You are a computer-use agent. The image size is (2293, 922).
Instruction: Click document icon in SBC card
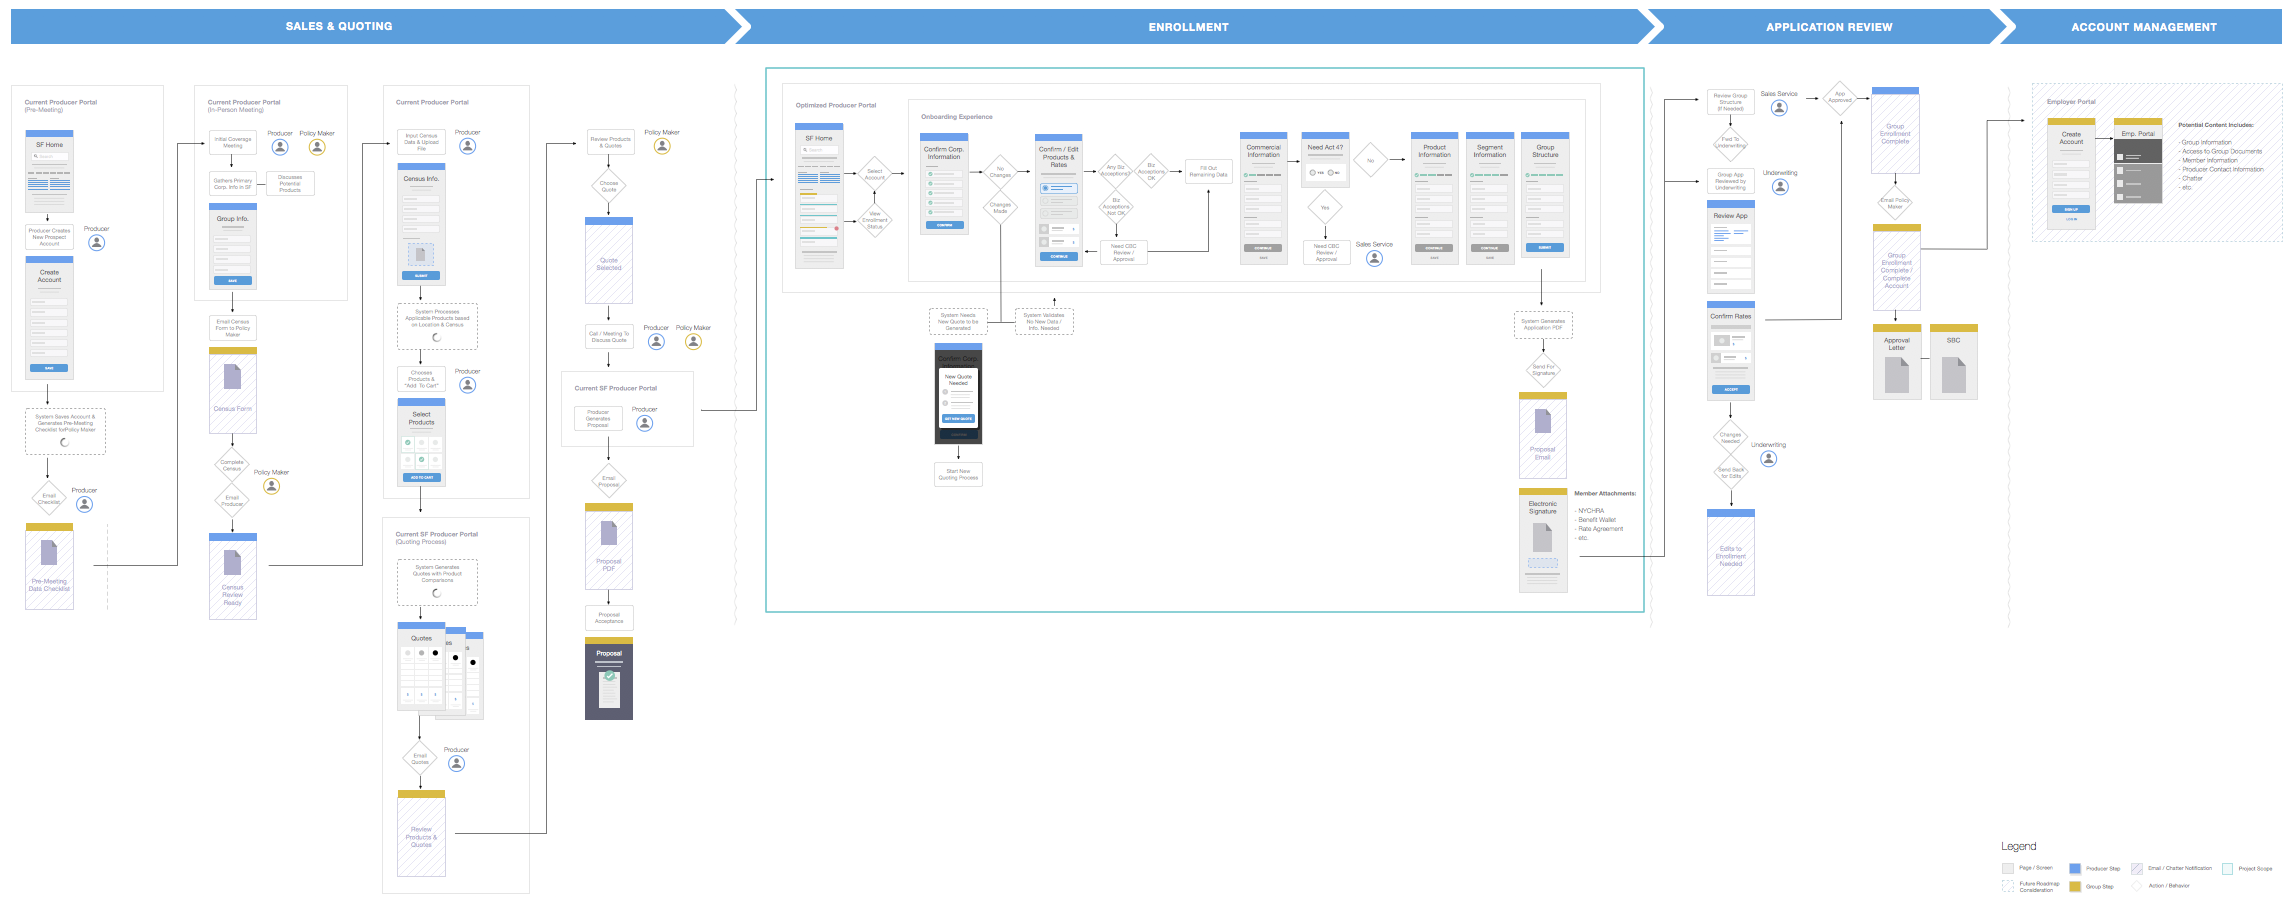pos(1953,375)
